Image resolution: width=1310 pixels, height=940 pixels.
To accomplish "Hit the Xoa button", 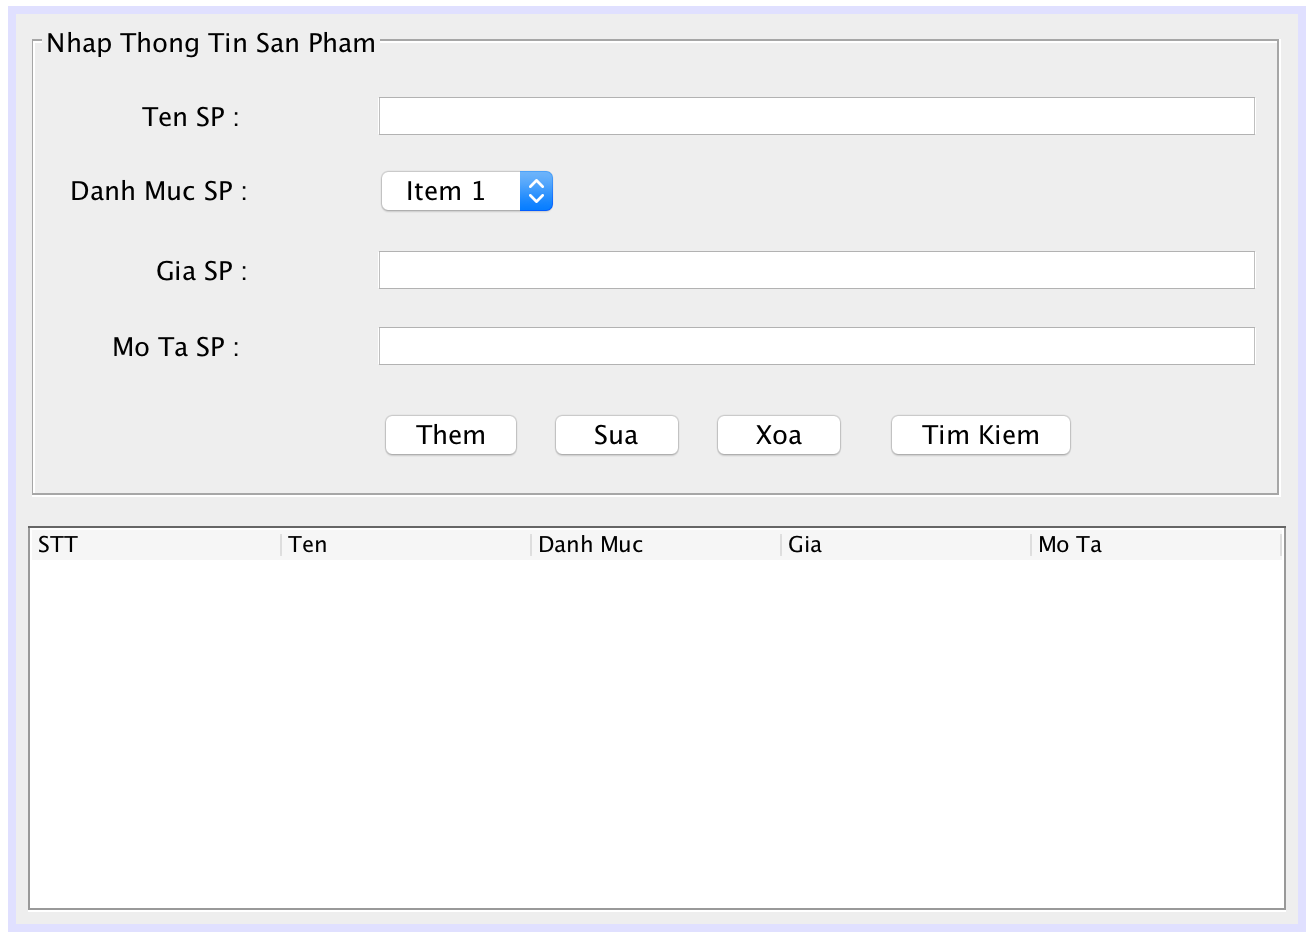I will [x=778, y=435].
